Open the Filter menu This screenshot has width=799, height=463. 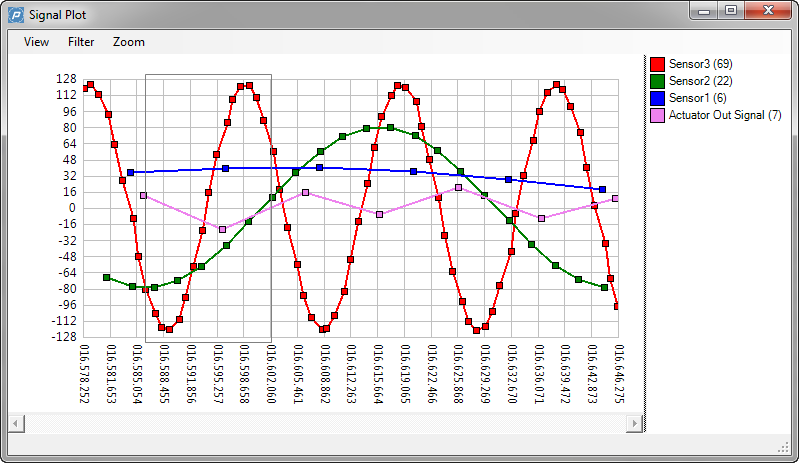[81, 42]
